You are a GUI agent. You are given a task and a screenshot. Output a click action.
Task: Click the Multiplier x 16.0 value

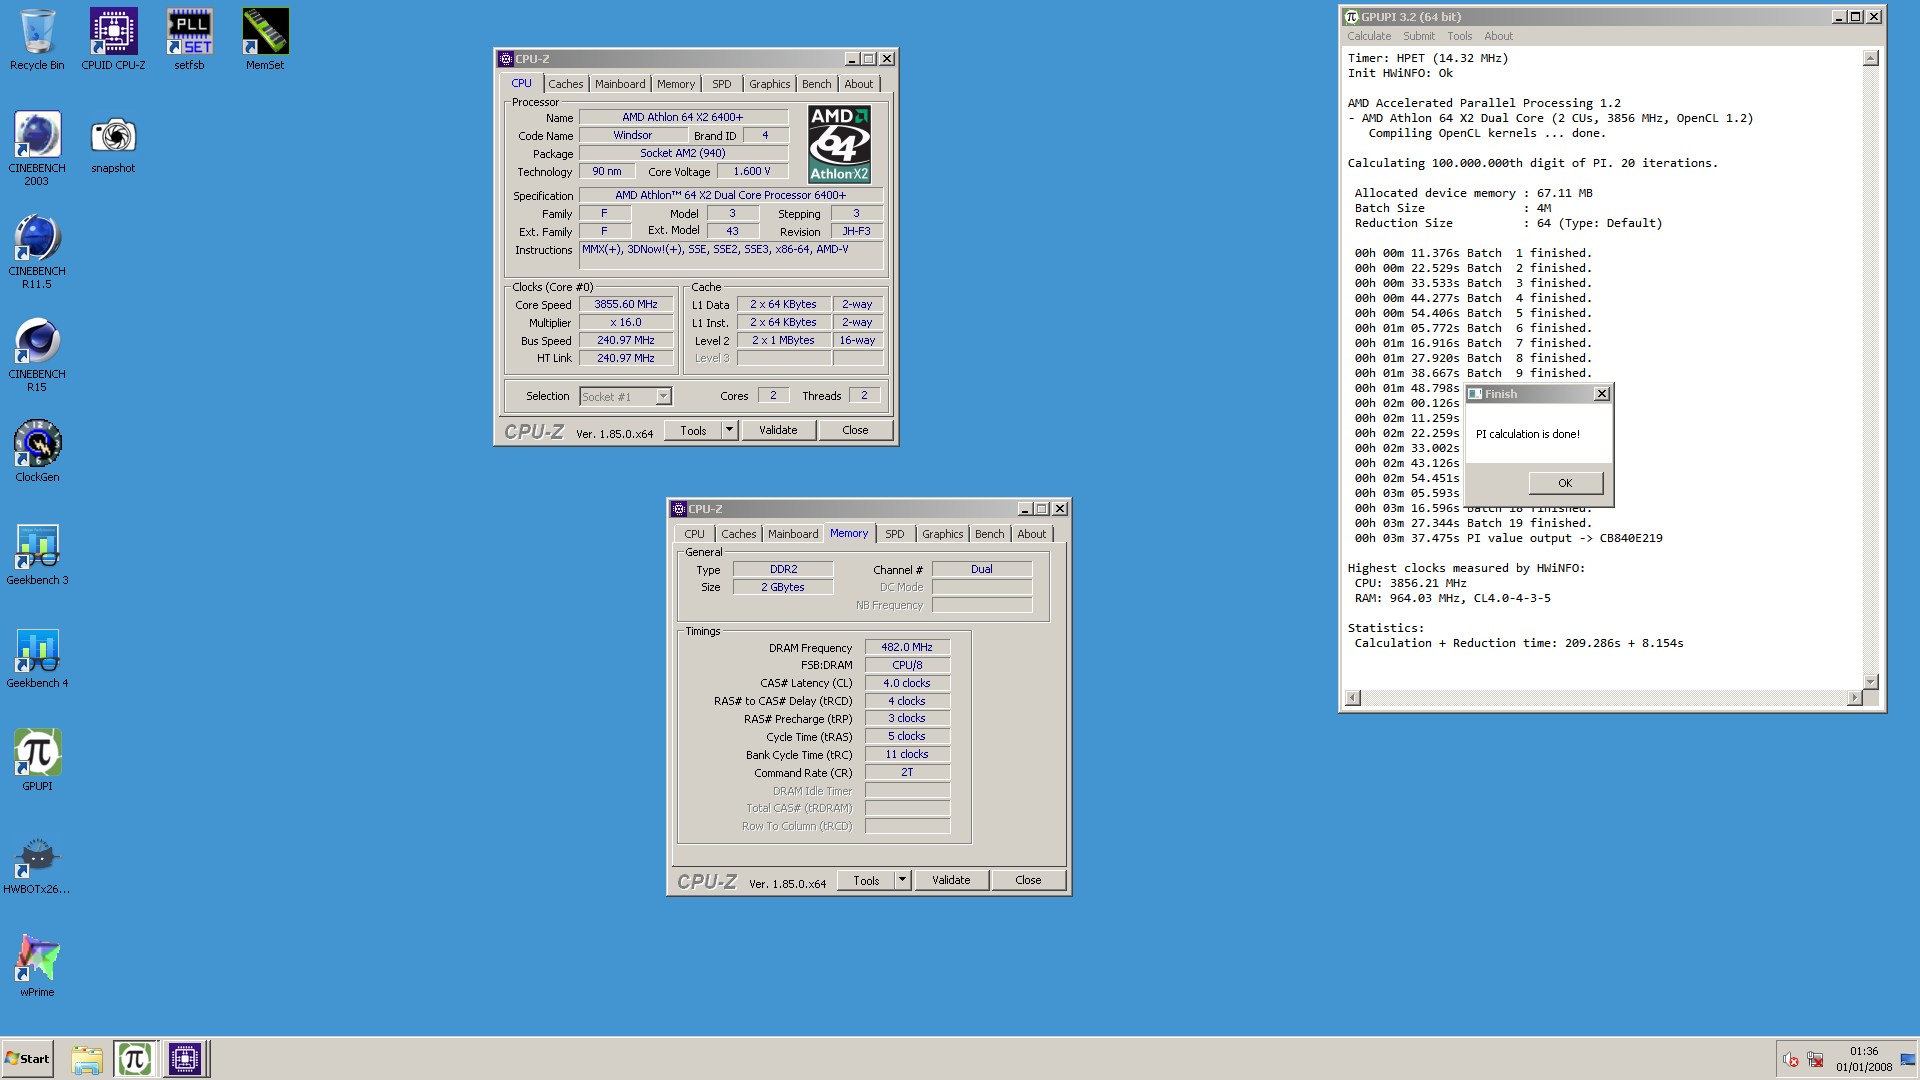[626, 322]
